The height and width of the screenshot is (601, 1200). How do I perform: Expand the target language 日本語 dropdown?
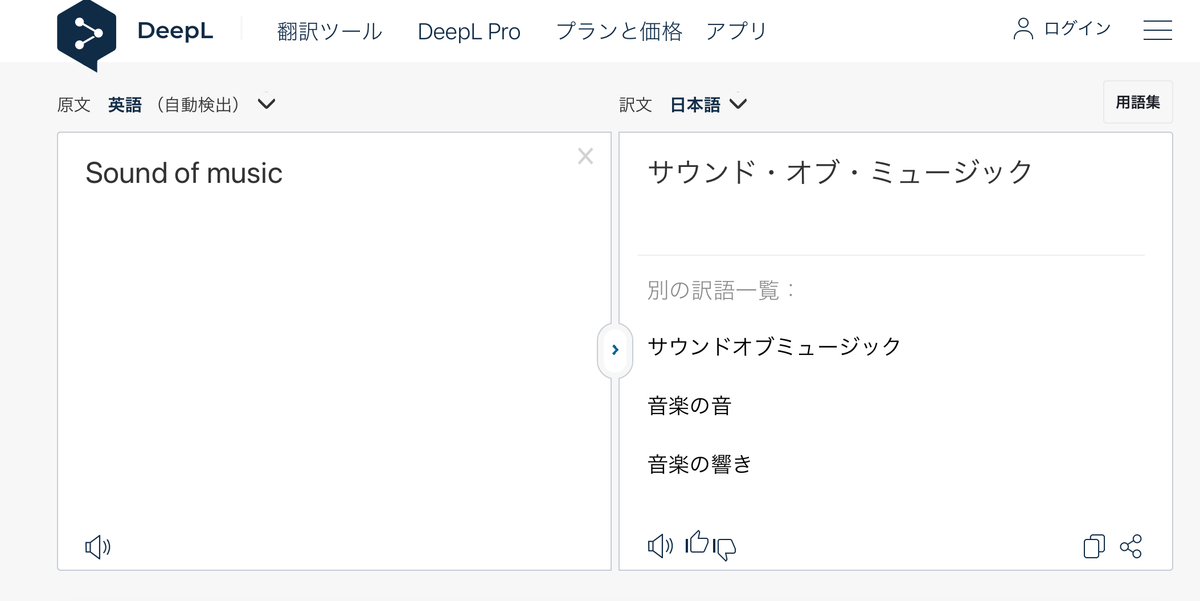point(738,104)
